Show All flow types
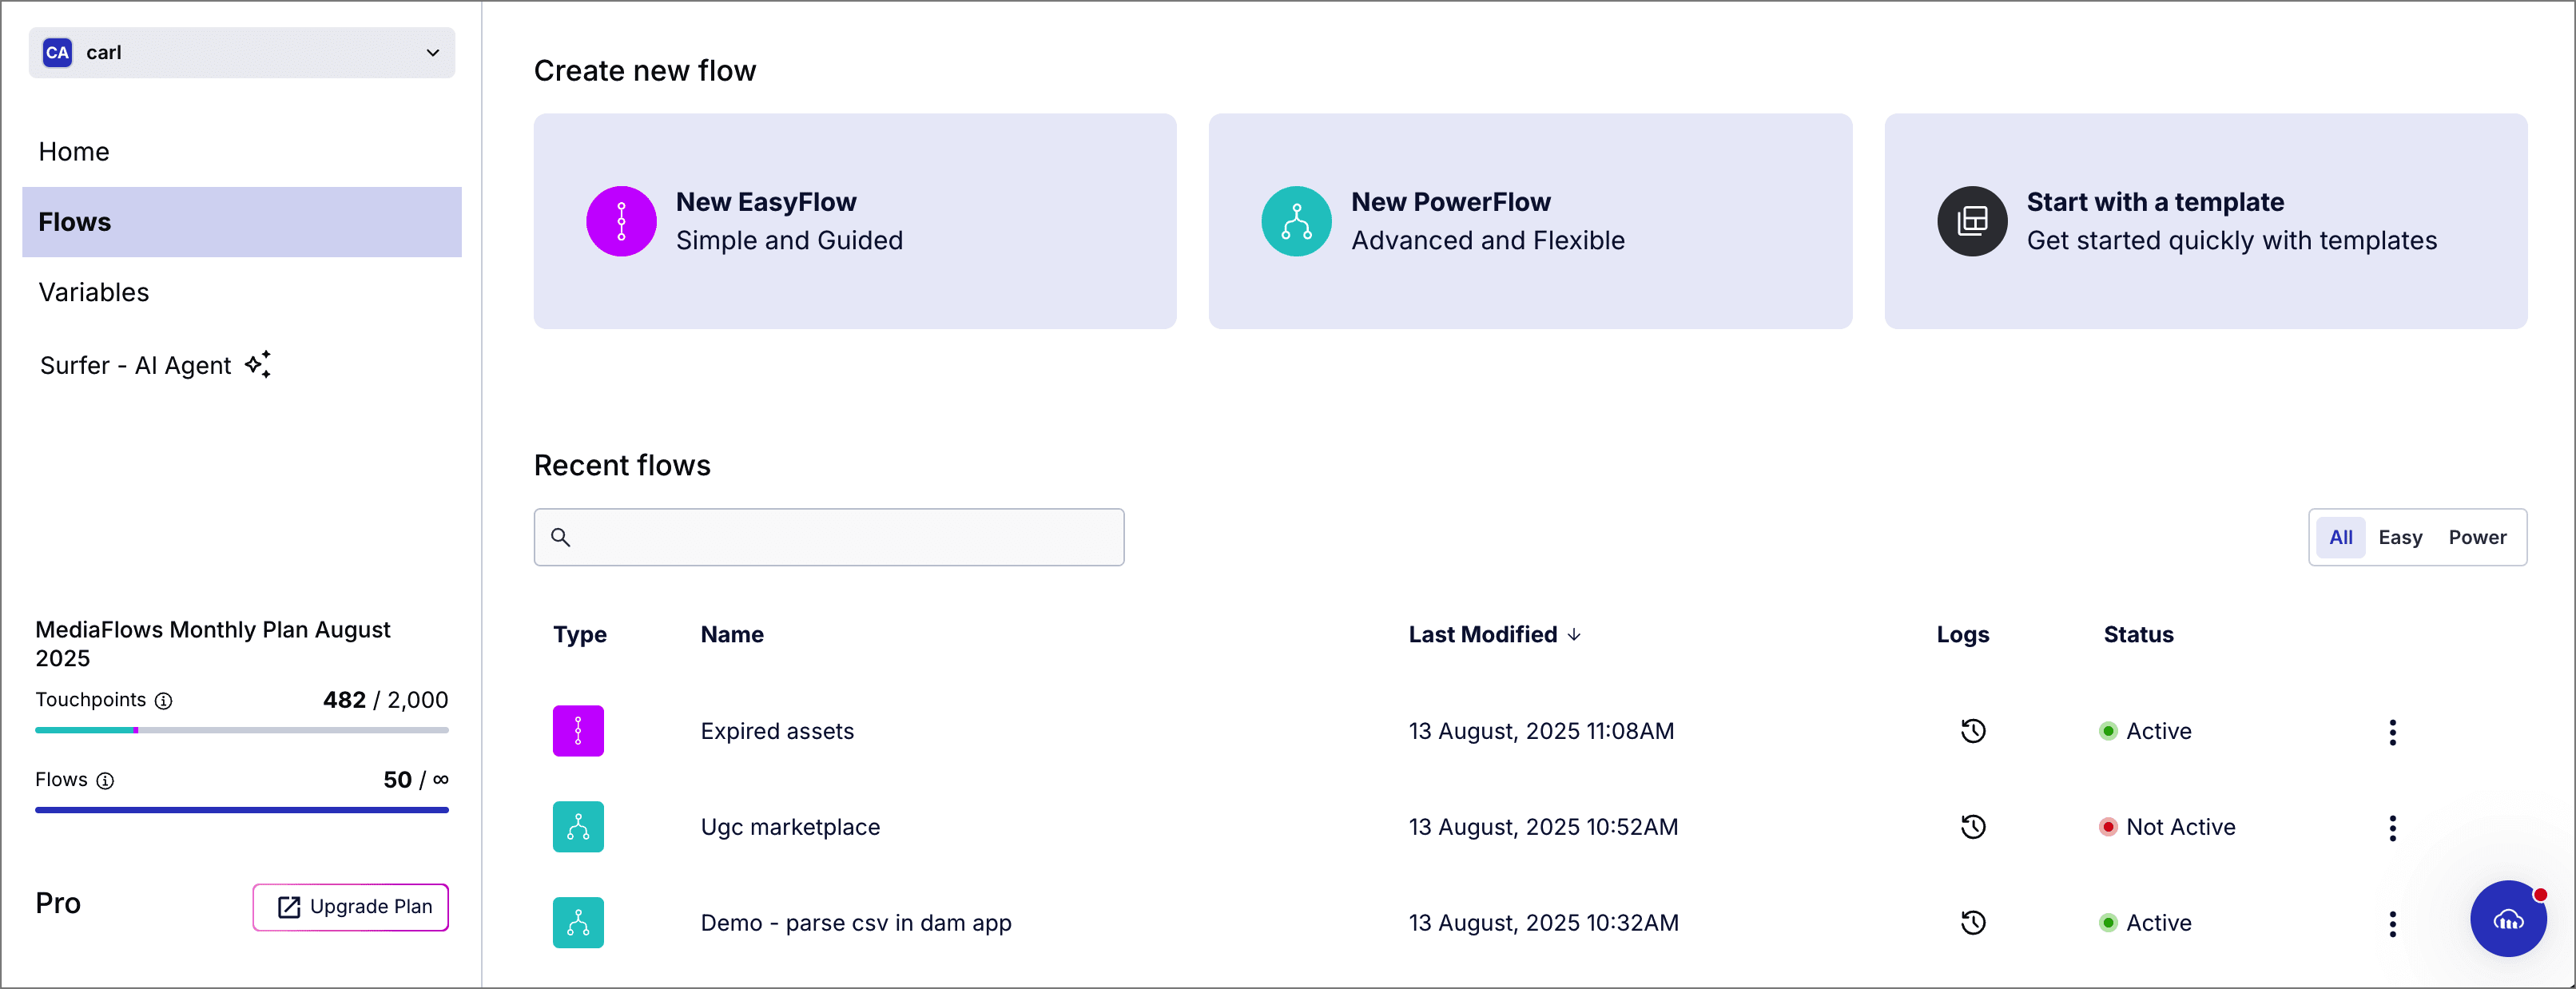 [2340, 537]
